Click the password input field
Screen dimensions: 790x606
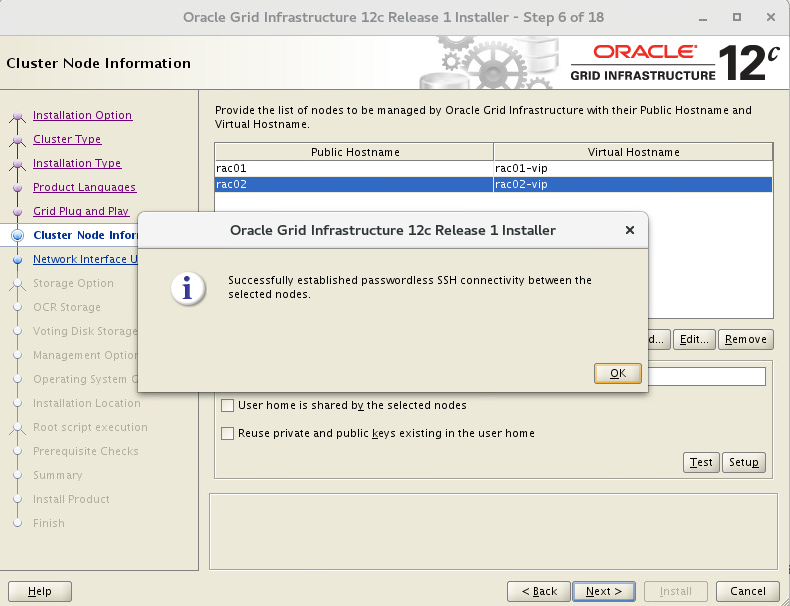[706, 377]
